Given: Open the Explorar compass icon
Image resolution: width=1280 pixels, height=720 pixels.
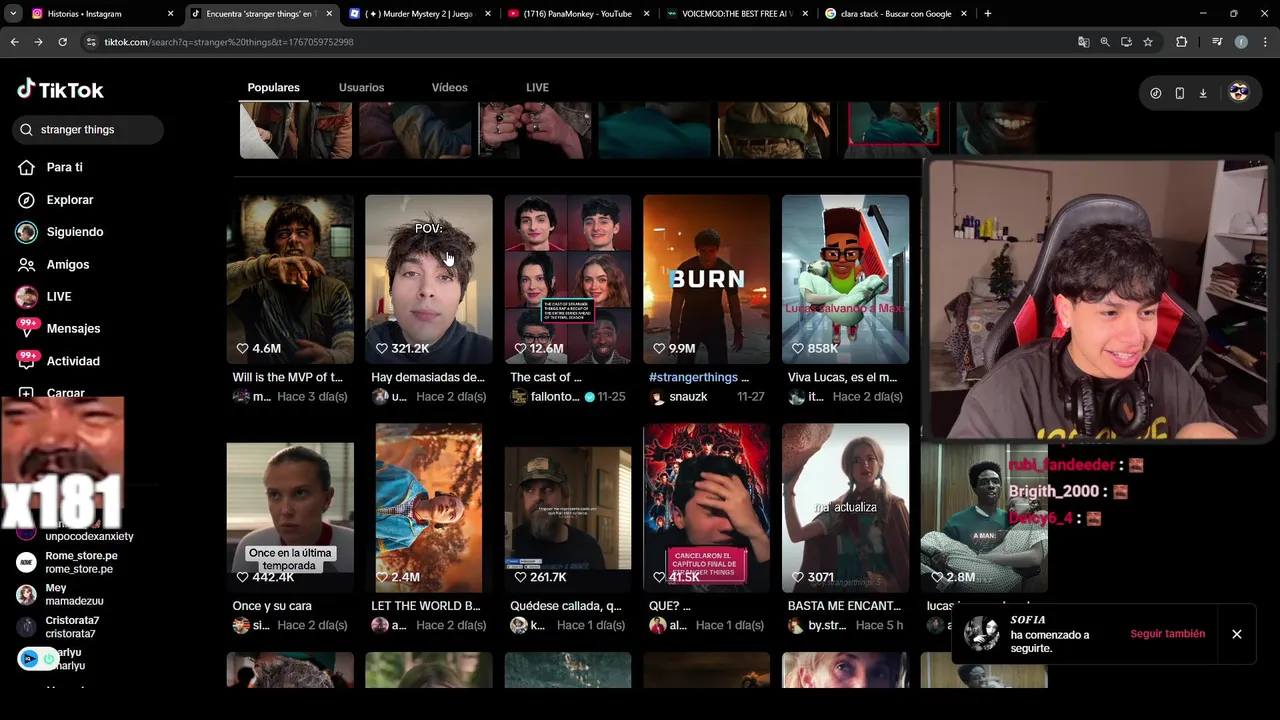Looking at the screenshot, I should 27,200.
